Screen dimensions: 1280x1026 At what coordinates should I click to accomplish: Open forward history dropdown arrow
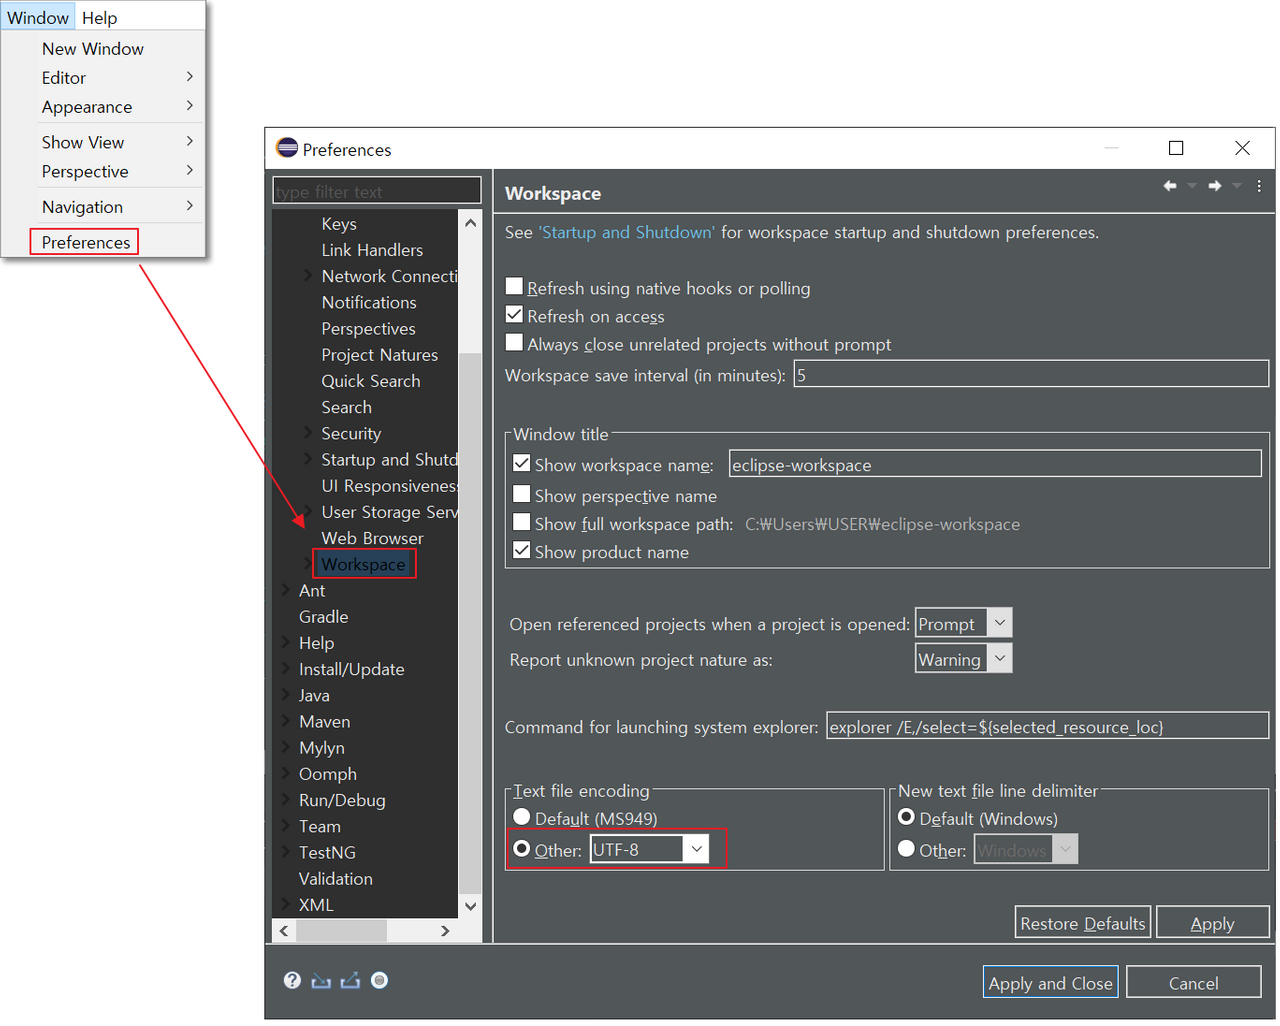click(x=1237, y=186)
